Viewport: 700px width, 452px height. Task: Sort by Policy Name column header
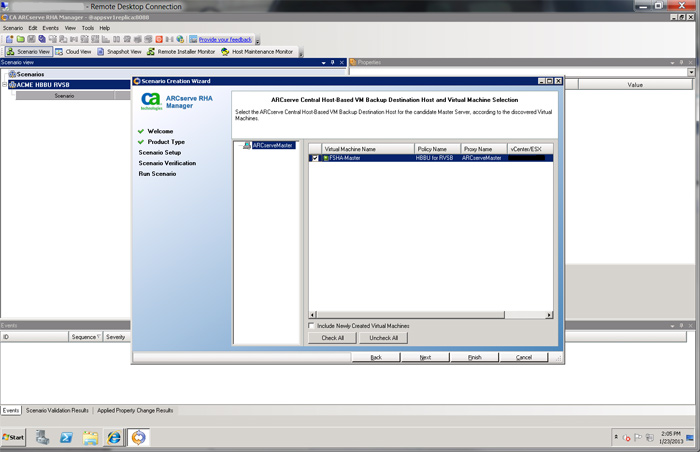(x=438, y=149)
